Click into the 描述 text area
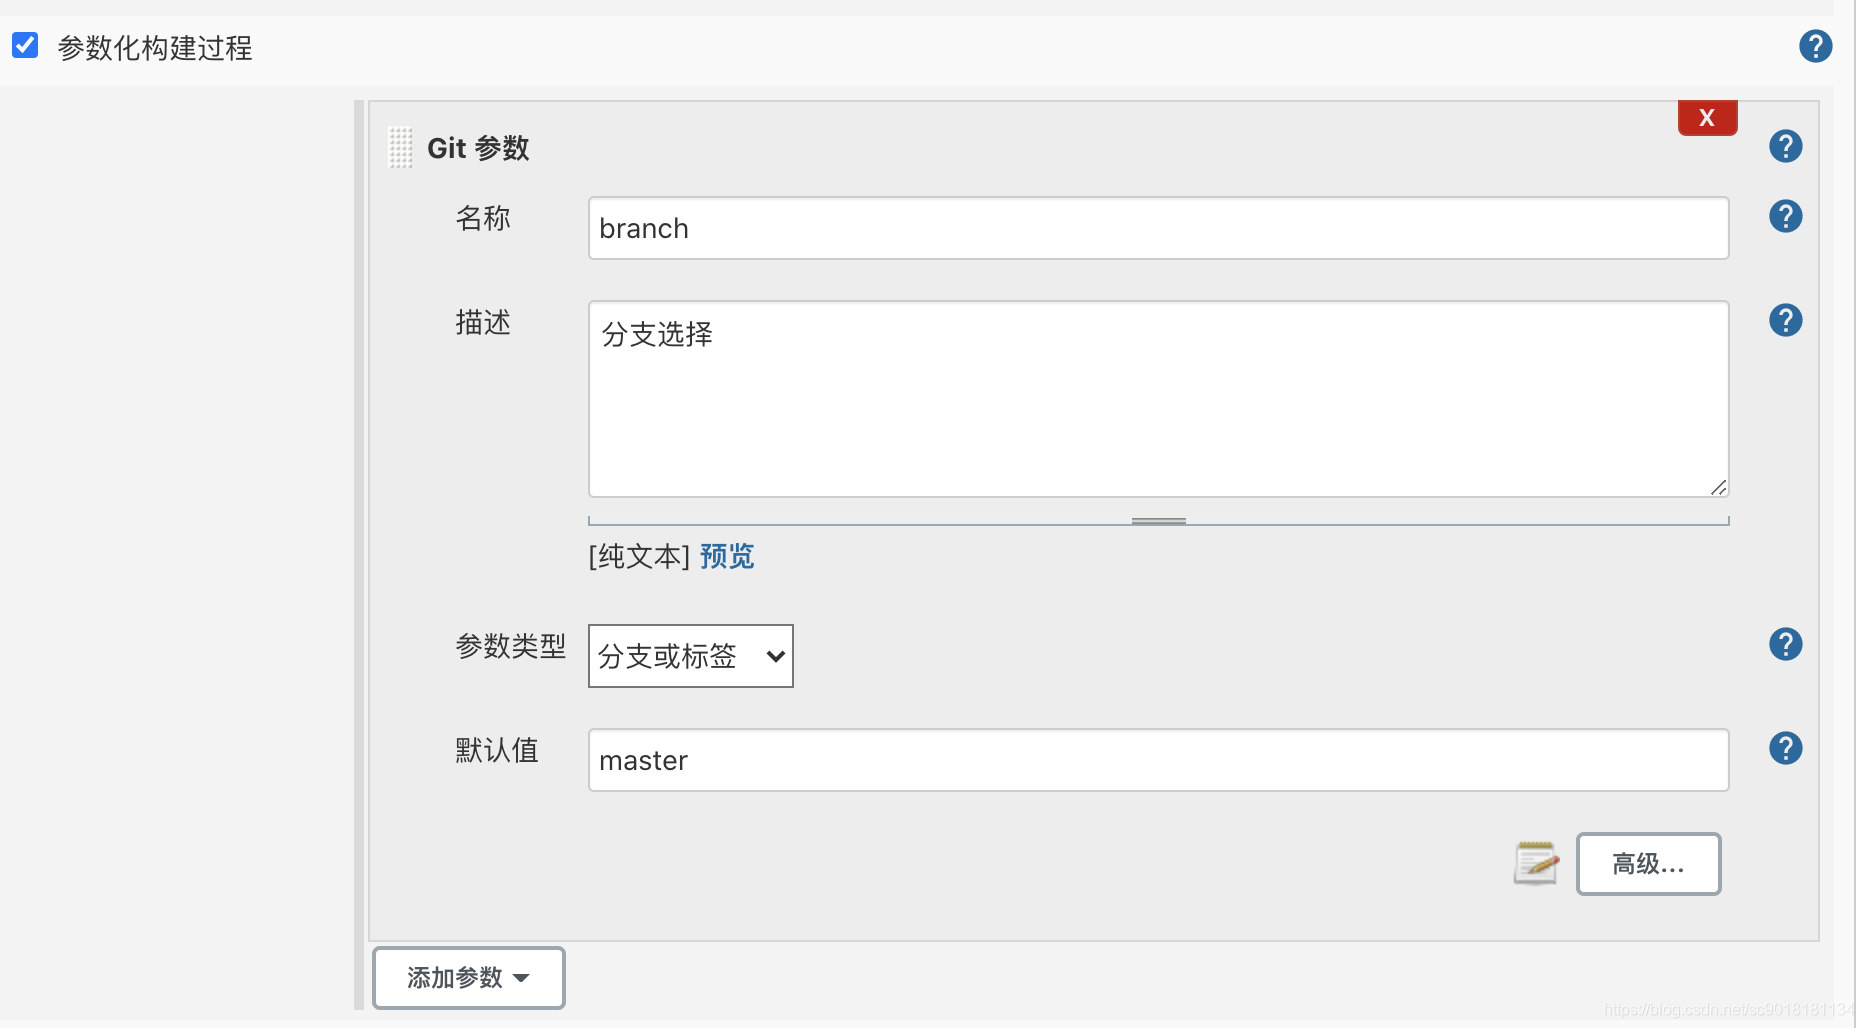The width and height of the screenshot is (1864, 1028). coord(1158,398)
